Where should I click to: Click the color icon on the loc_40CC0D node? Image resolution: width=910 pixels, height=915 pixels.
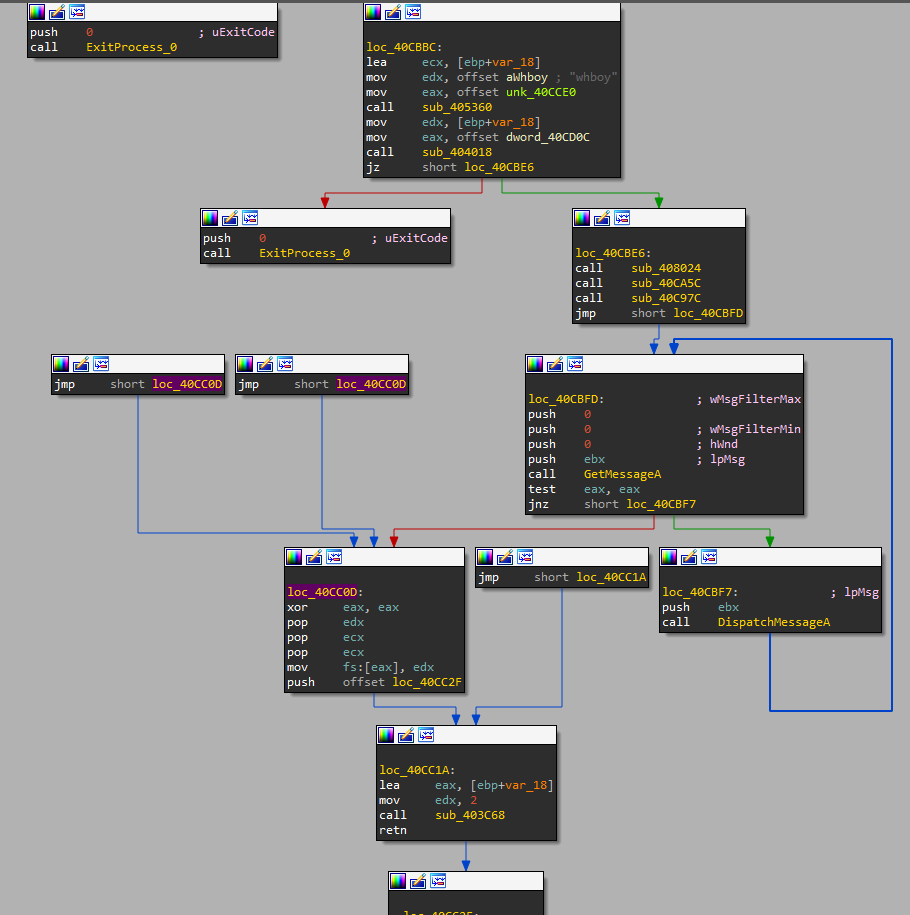[294, 557]
